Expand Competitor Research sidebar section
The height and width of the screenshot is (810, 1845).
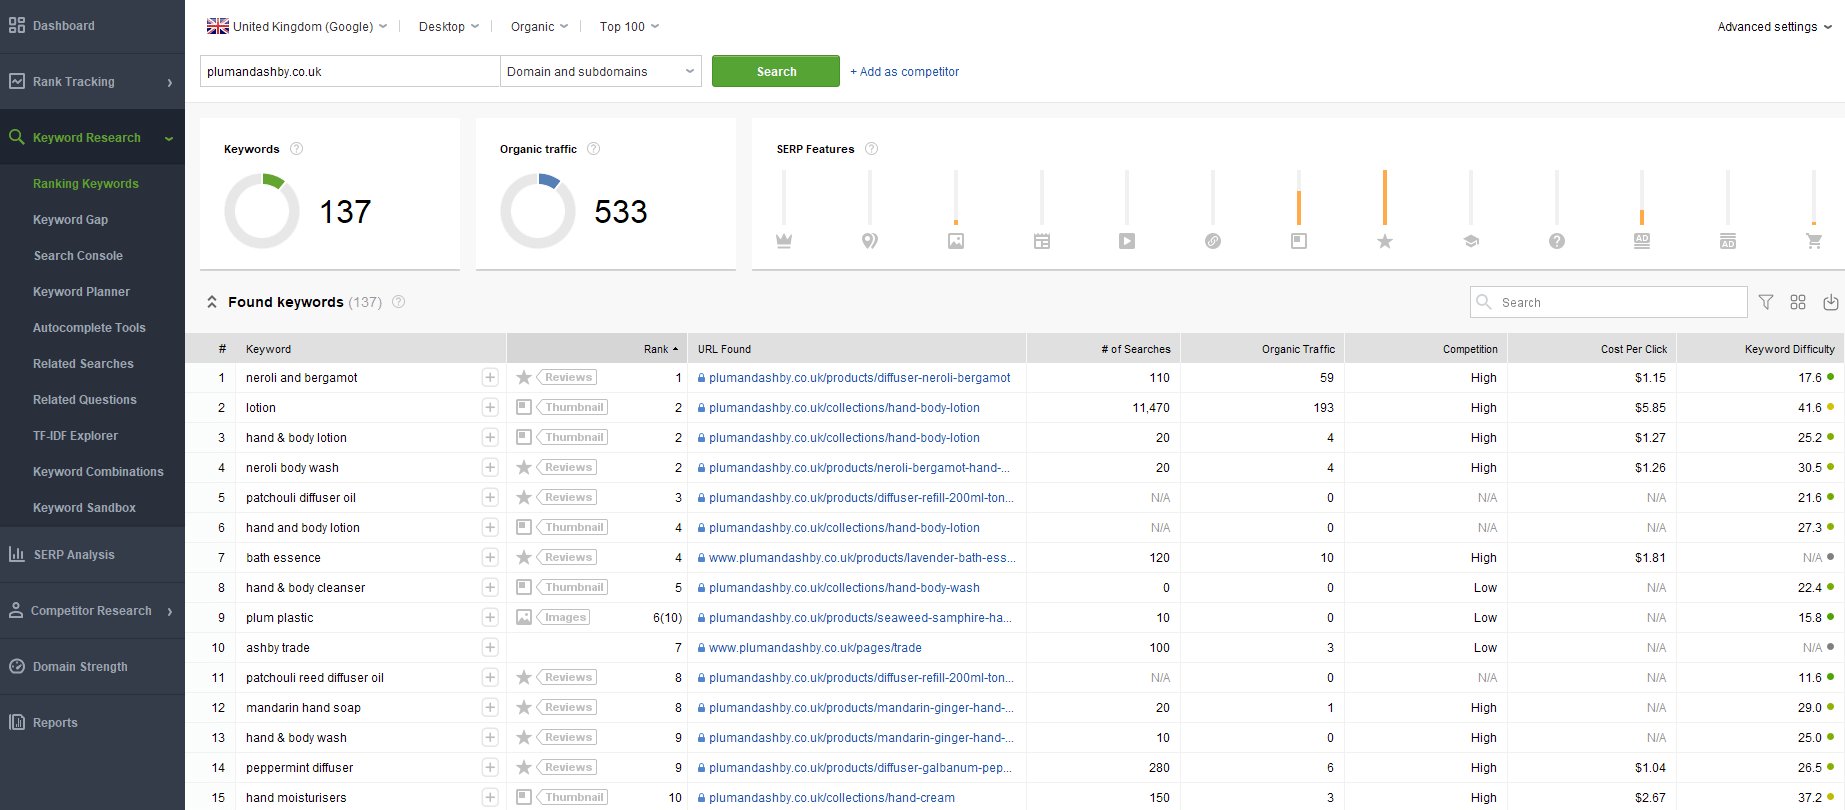[92, 611]
